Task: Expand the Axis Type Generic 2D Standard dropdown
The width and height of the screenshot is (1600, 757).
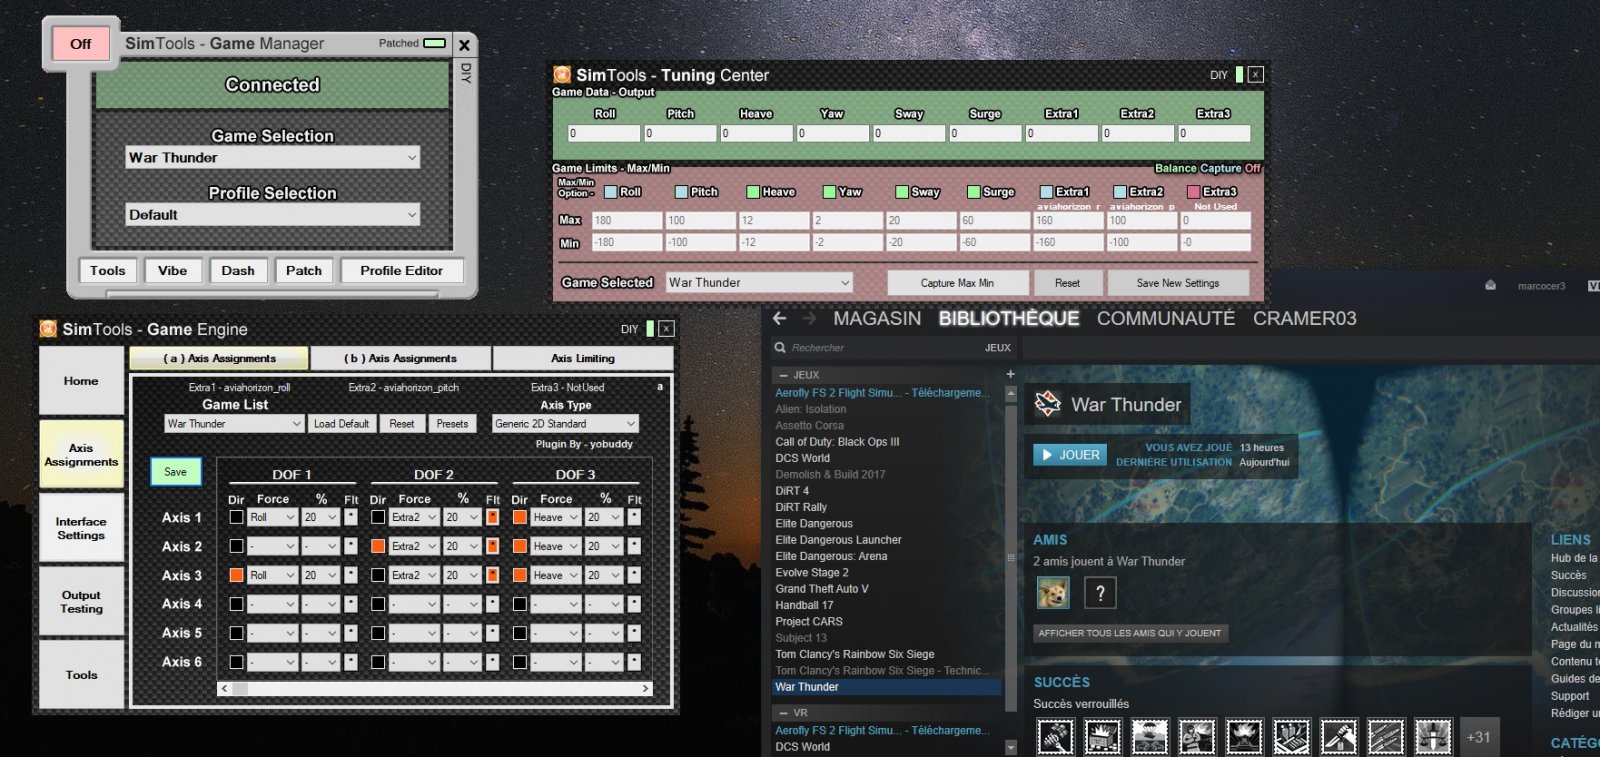Action: pos(565,424)
